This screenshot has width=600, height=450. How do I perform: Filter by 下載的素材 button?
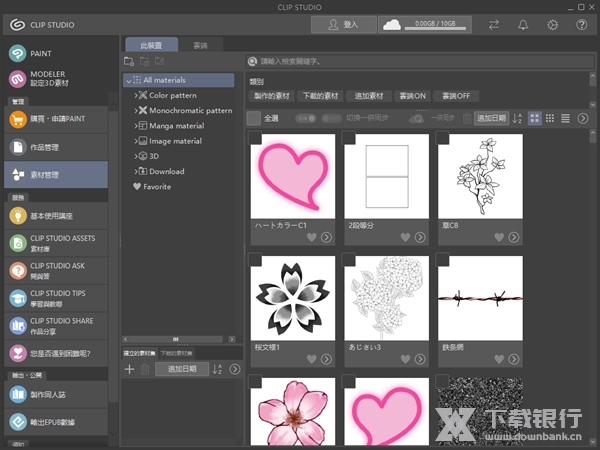[320, 95]
